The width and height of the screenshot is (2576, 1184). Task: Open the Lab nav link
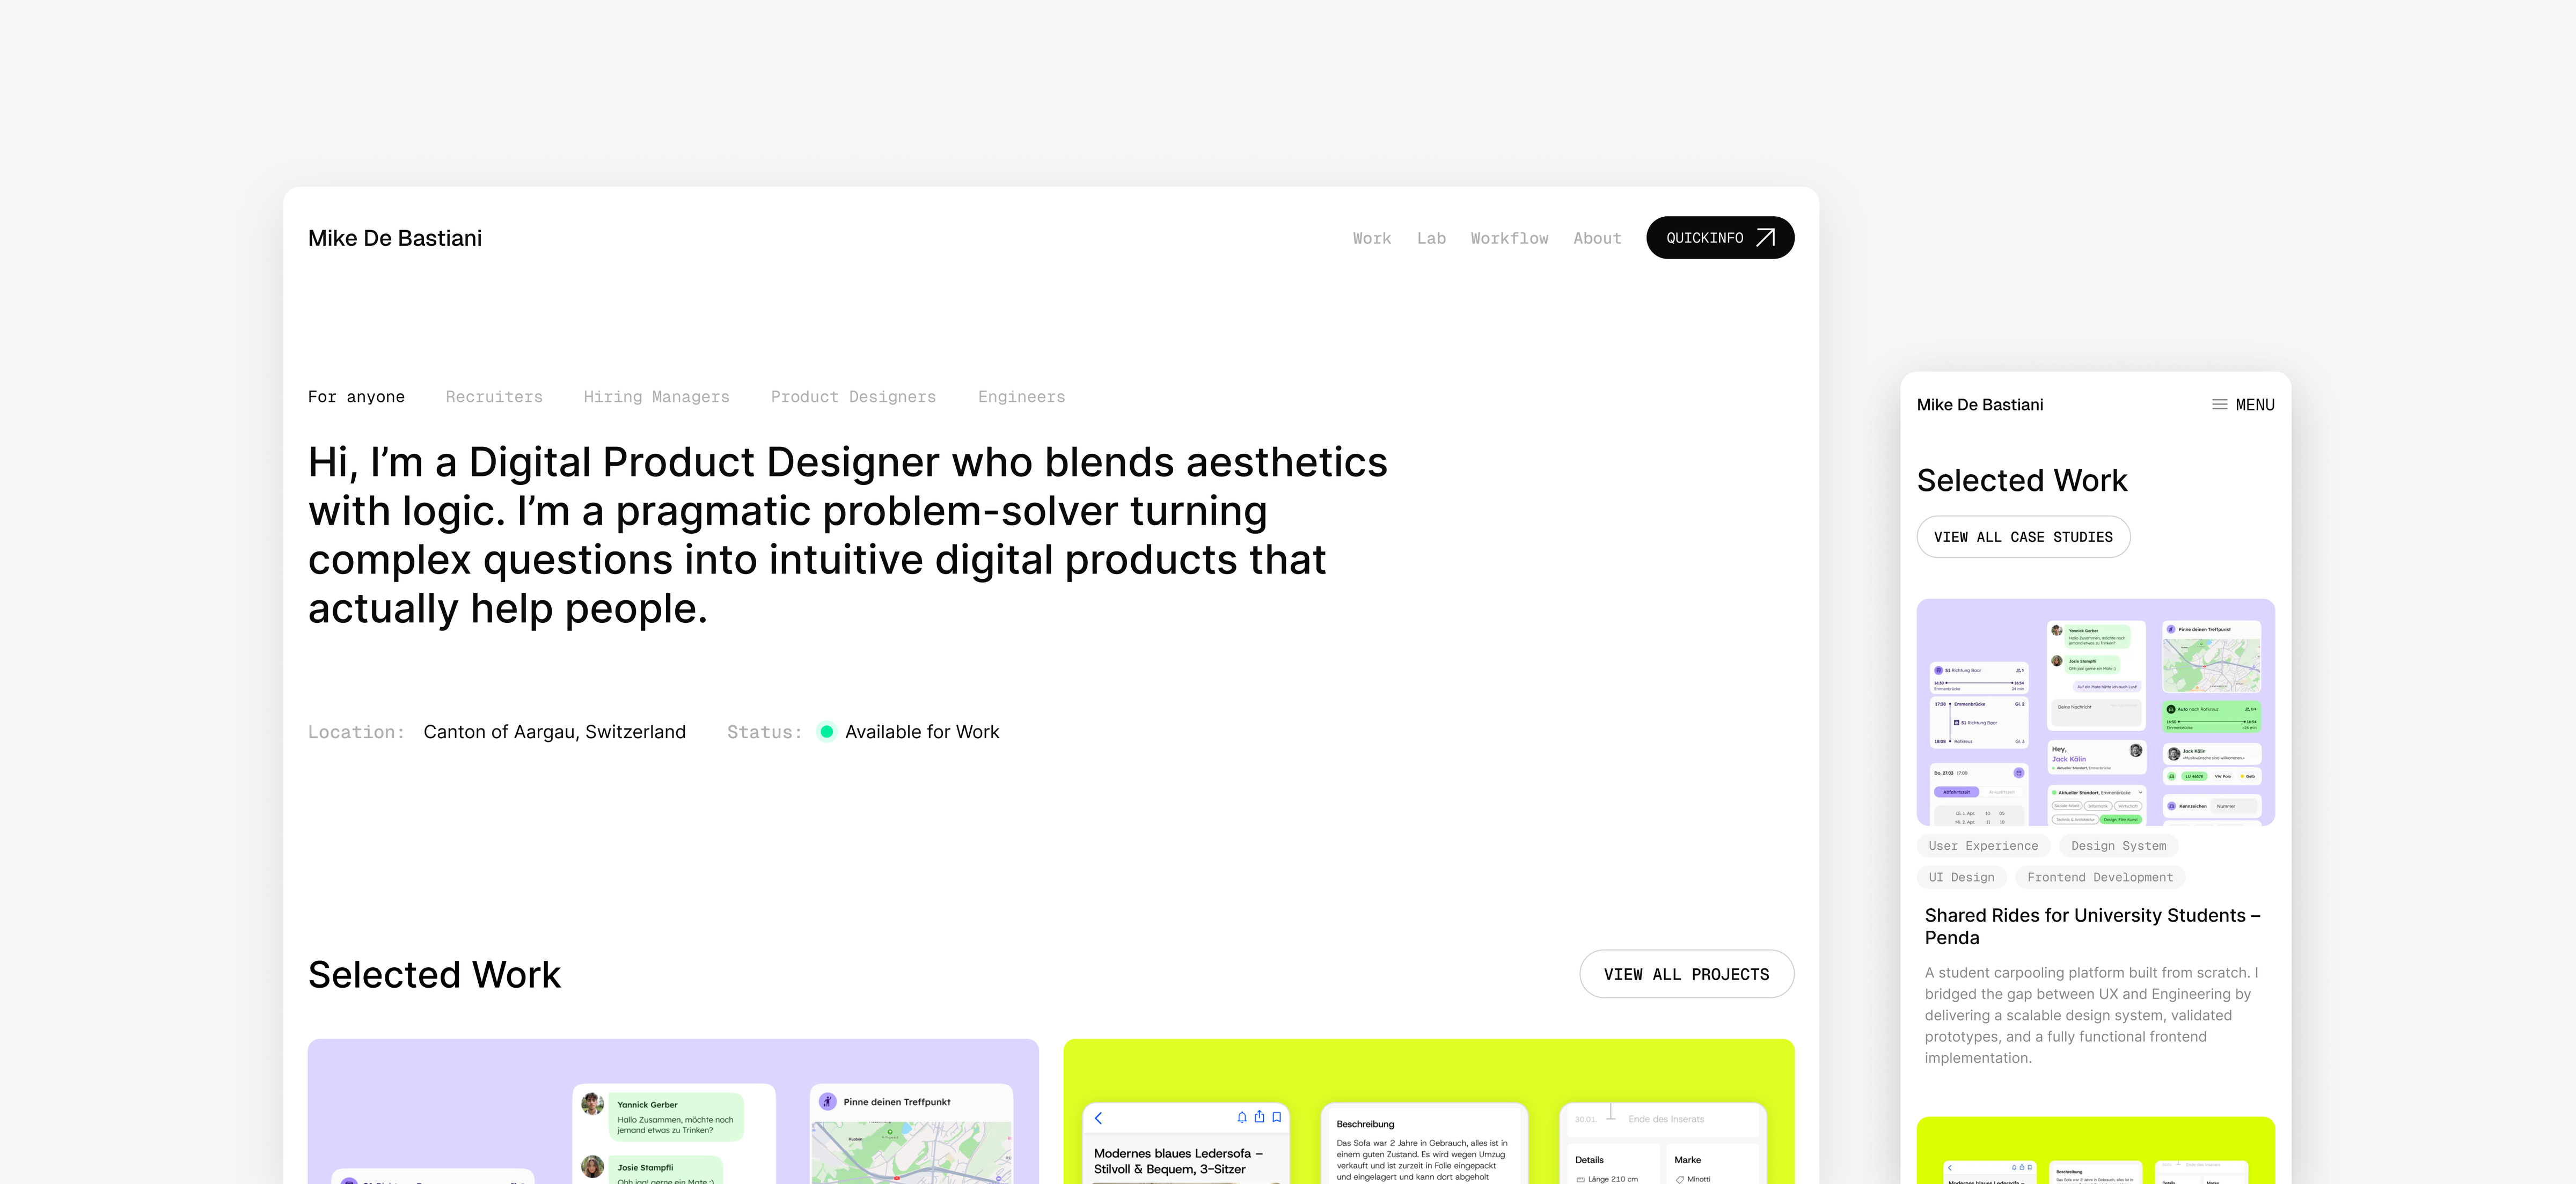(1431, 238)
